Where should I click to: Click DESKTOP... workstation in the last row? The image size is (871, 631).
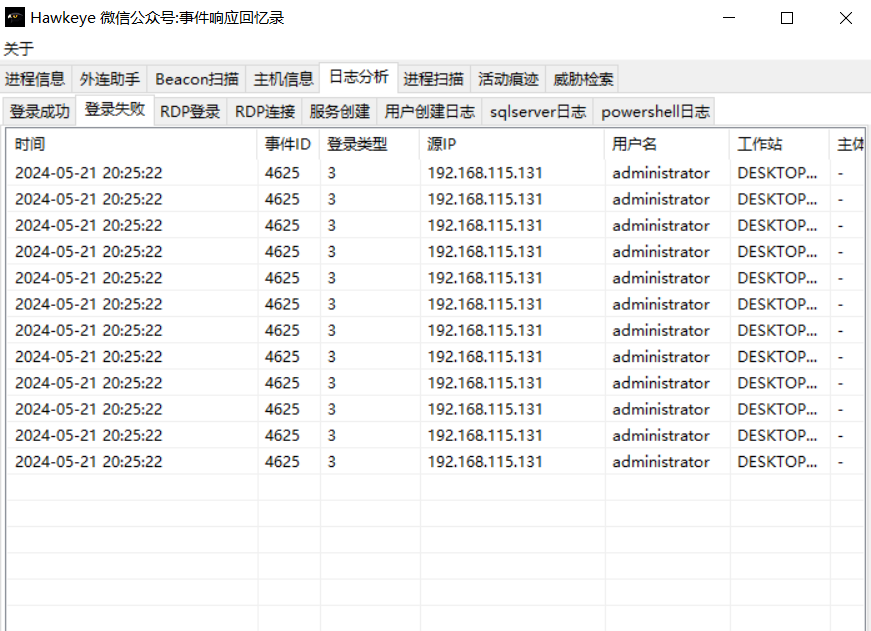point(777,462)
